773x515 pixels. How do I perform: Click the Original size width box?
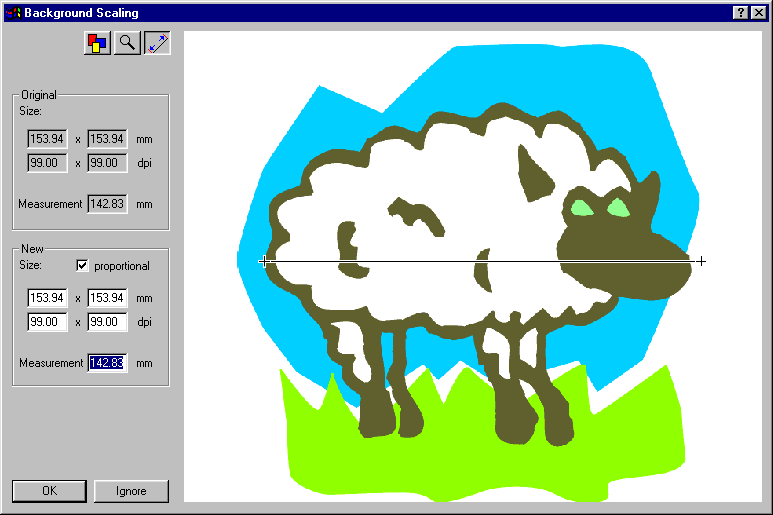[x=47, y=139]
